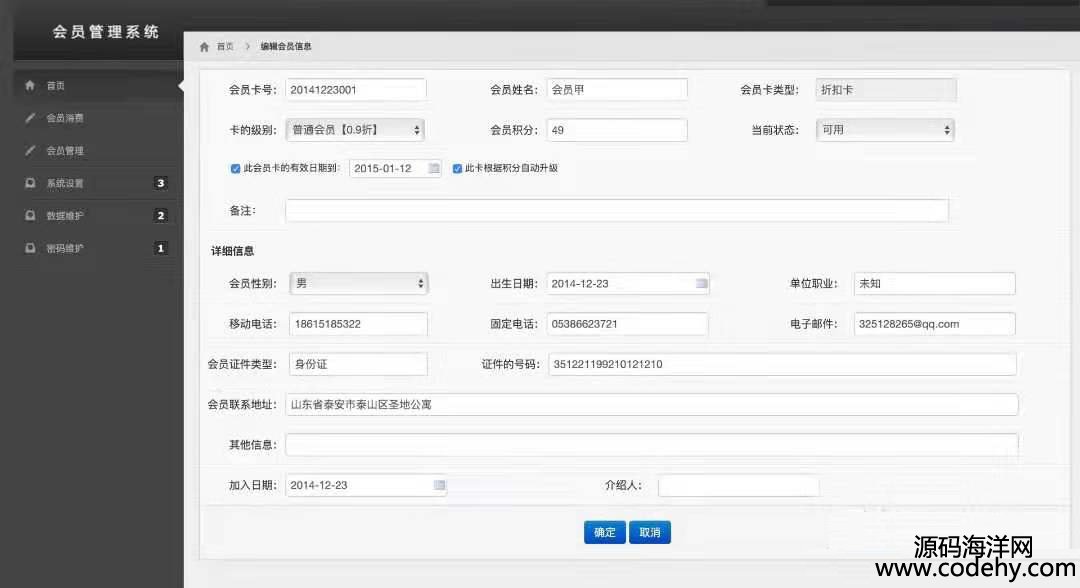1080x588 pixels.
Task: Click the 会员联系地址 input field
Action: point(652,404)
